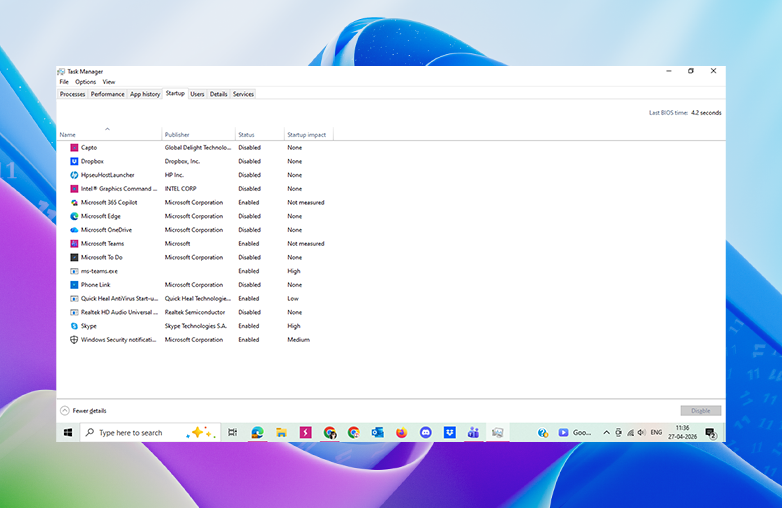The height and width of the screenshot is (508, 782).
Task: Click the Quick Heal AntiVirus row icon
Action: [x=74, y=299]
